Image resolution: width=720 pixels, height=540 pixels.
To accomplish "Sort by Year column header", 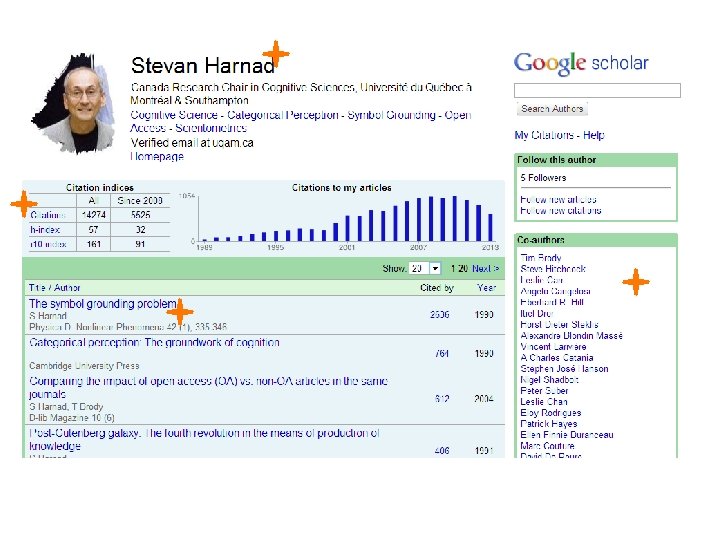I will click(486, 288).
